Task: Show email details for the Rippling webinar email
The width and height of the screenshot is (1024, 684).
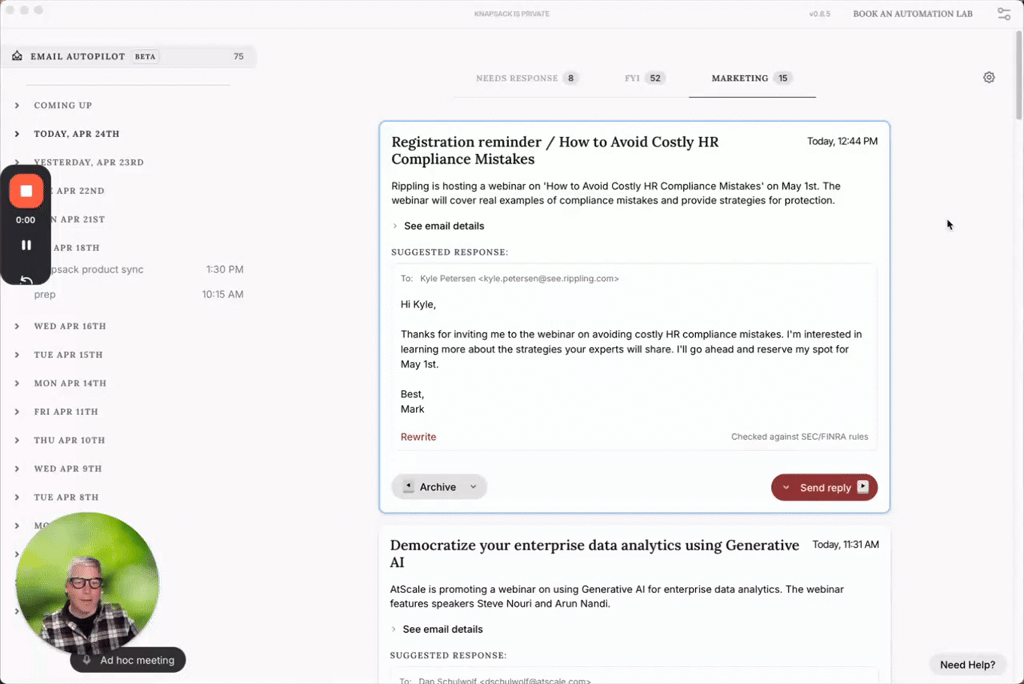Action: 438,226
